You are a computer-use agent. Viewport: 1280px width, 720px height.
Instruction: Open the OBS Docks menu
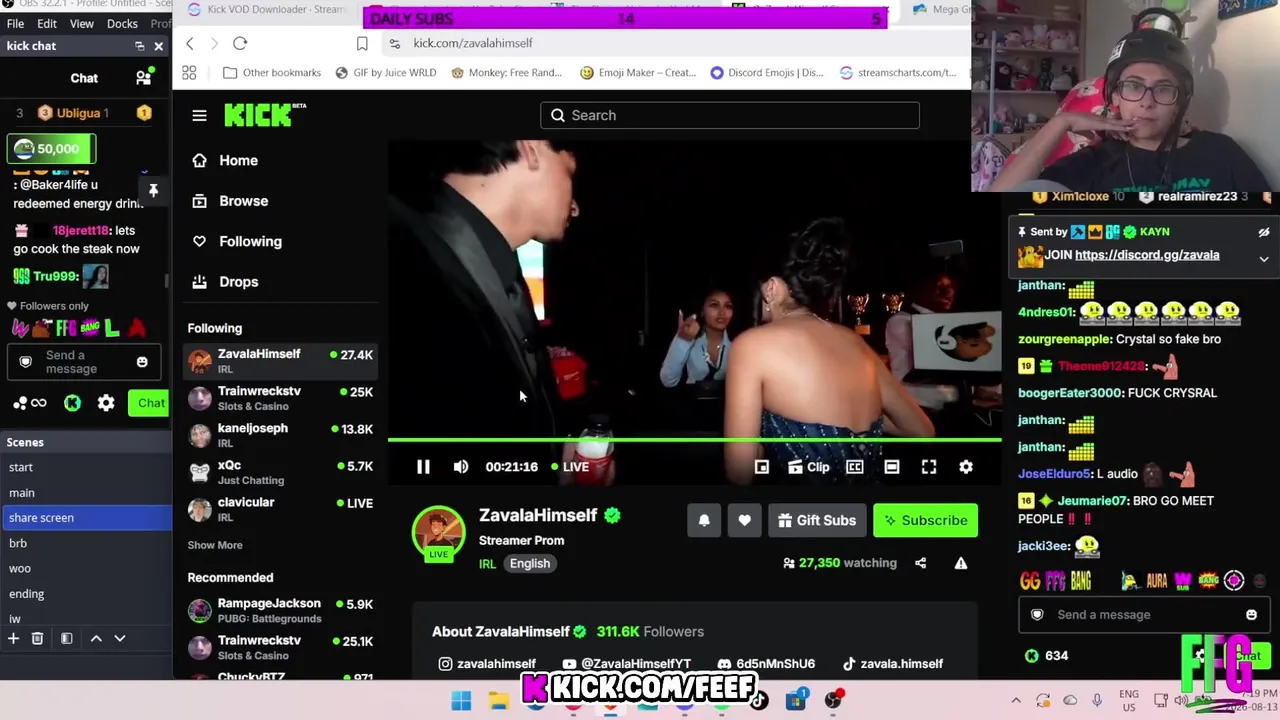[x=122, y=23]
